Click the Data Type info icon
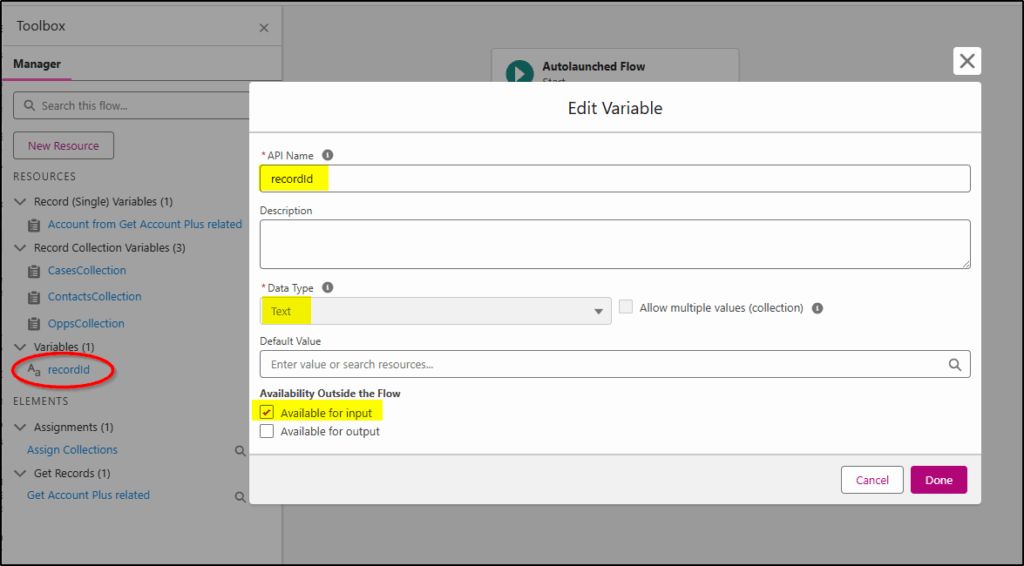The width and height of the screenshot is (1024, 566). 328,288
